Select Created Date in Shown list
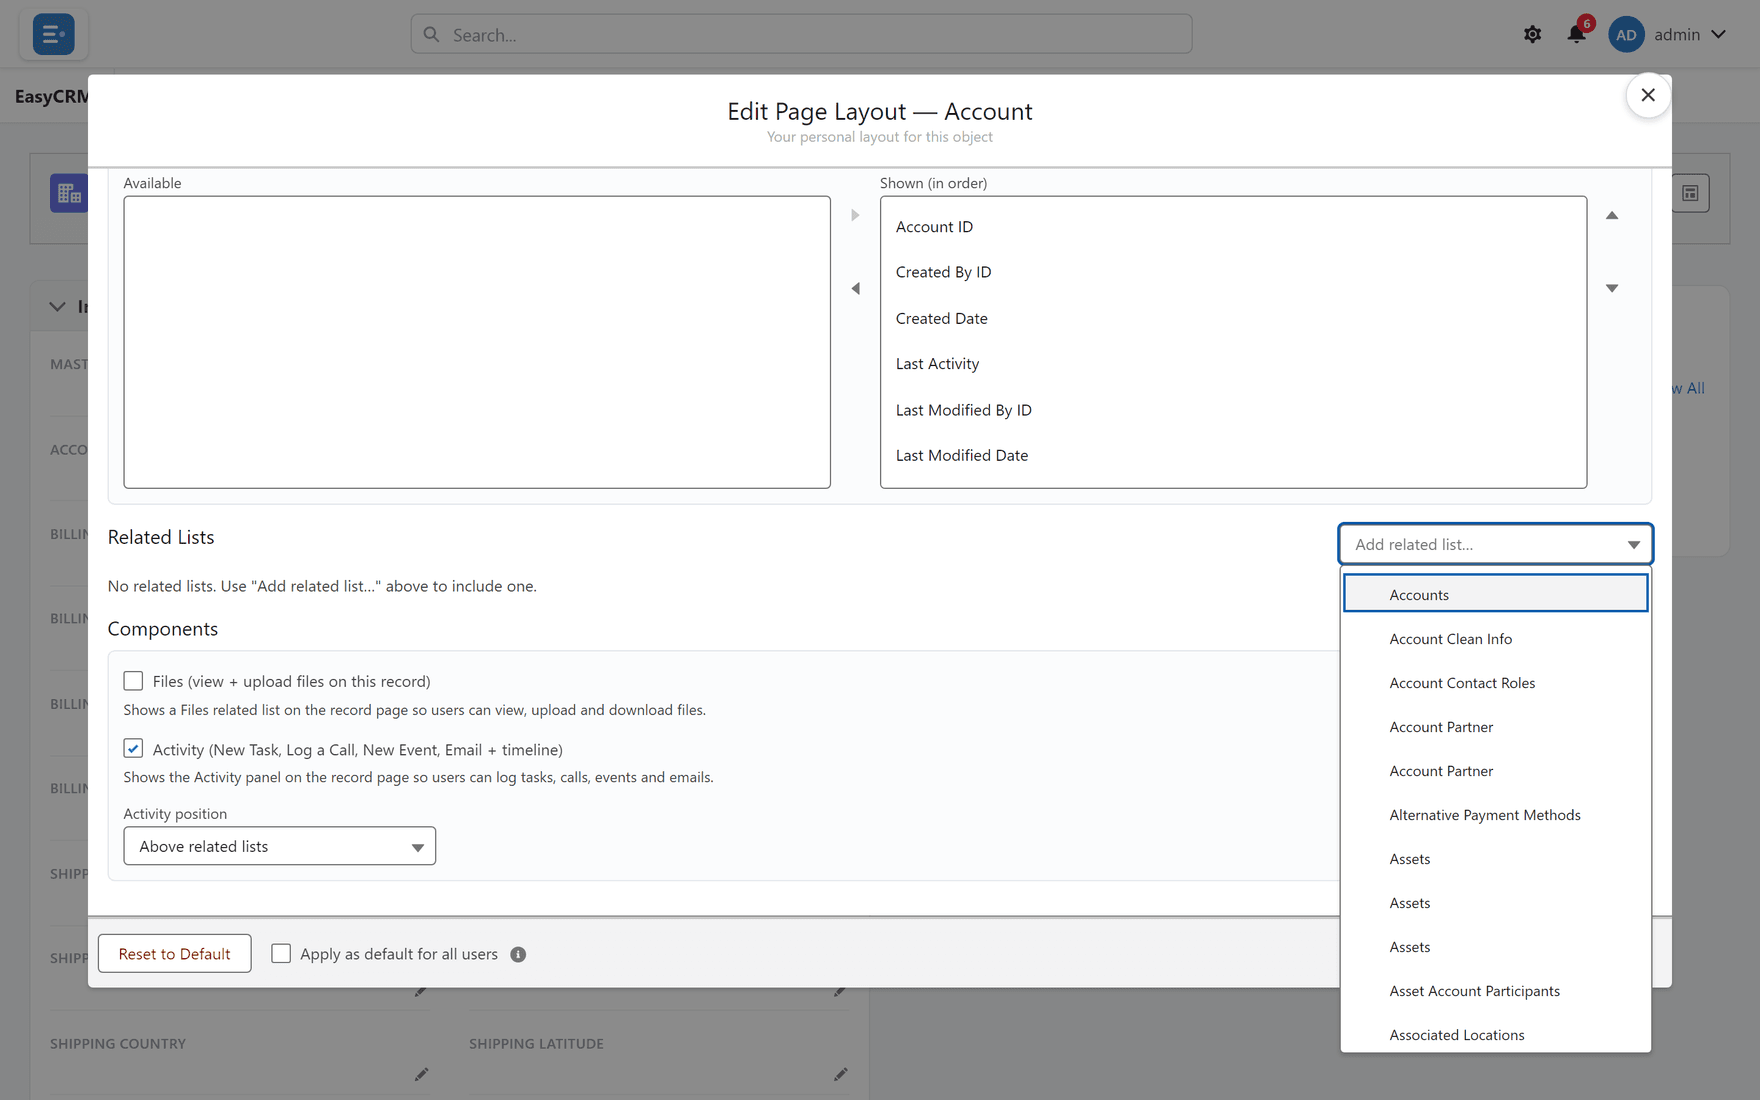The image size is (1760, 1100). pyautogui.click(x=1233, y=318)
